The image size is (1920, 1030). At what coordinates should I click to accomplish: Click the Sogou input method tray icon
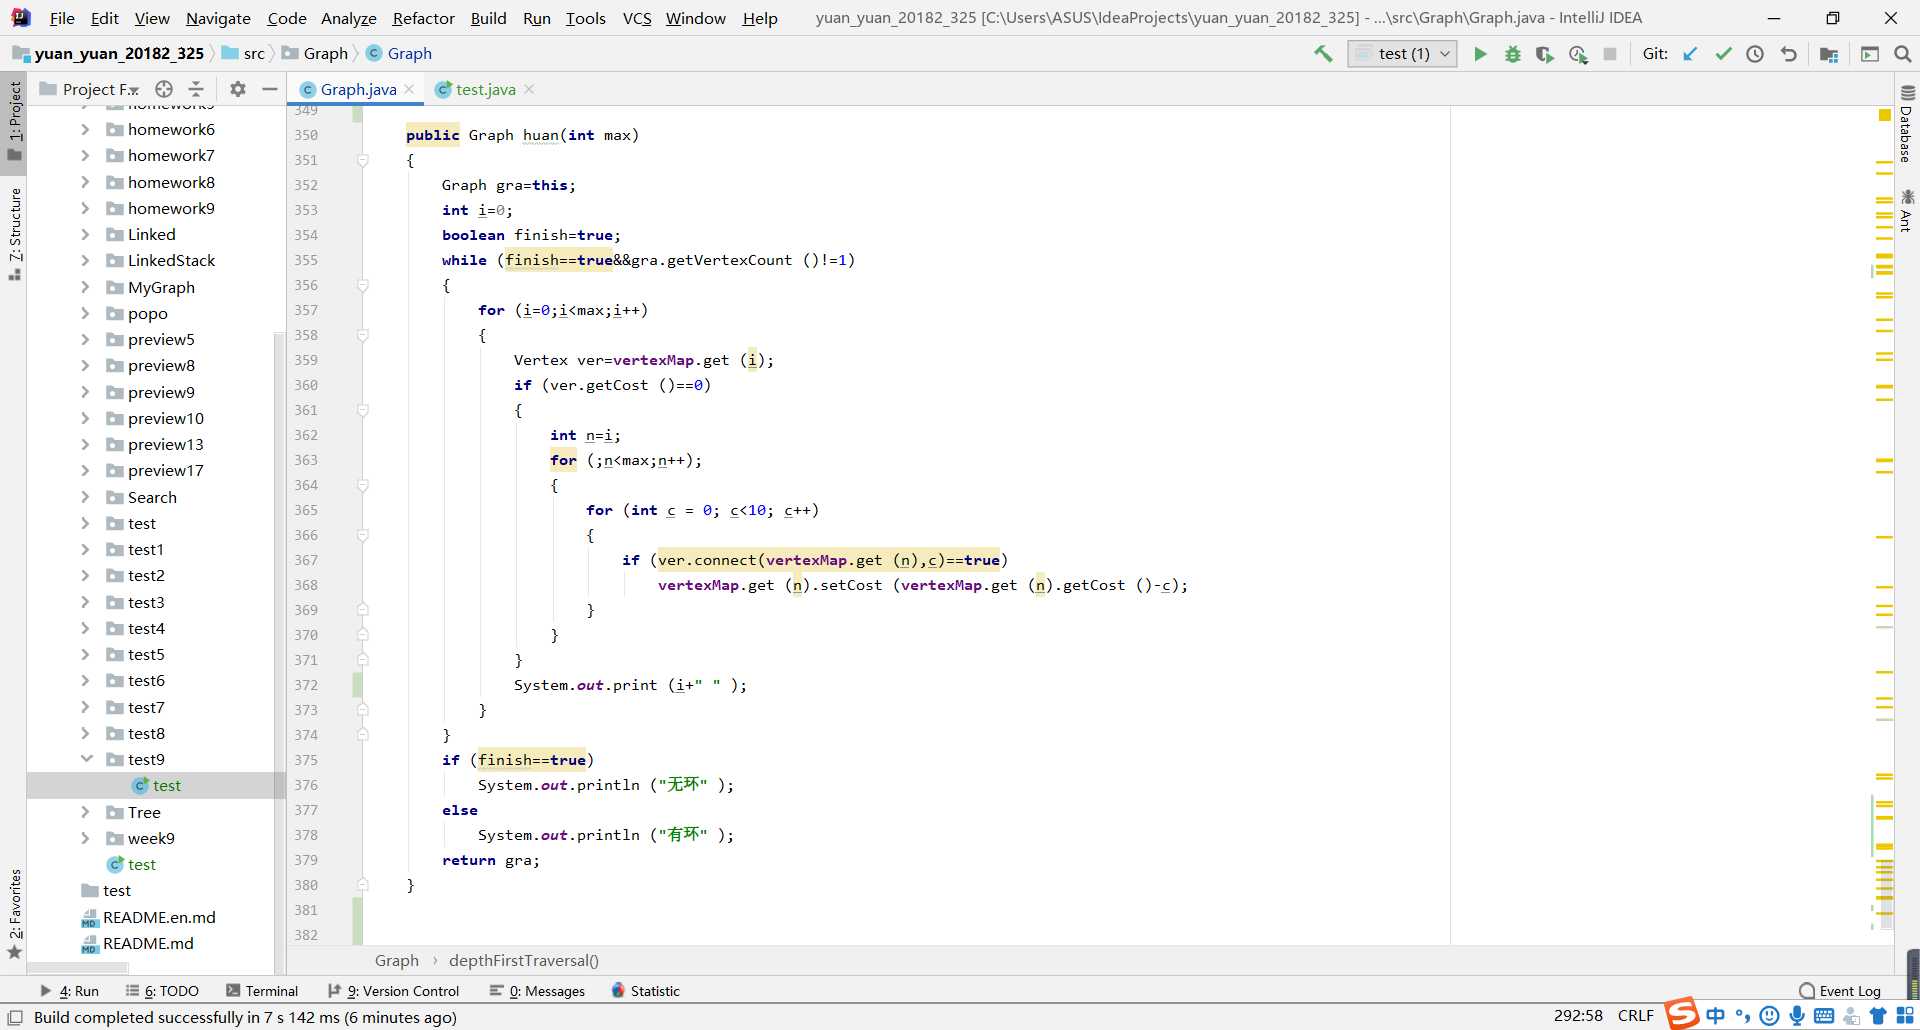tap(1681, 1013)
